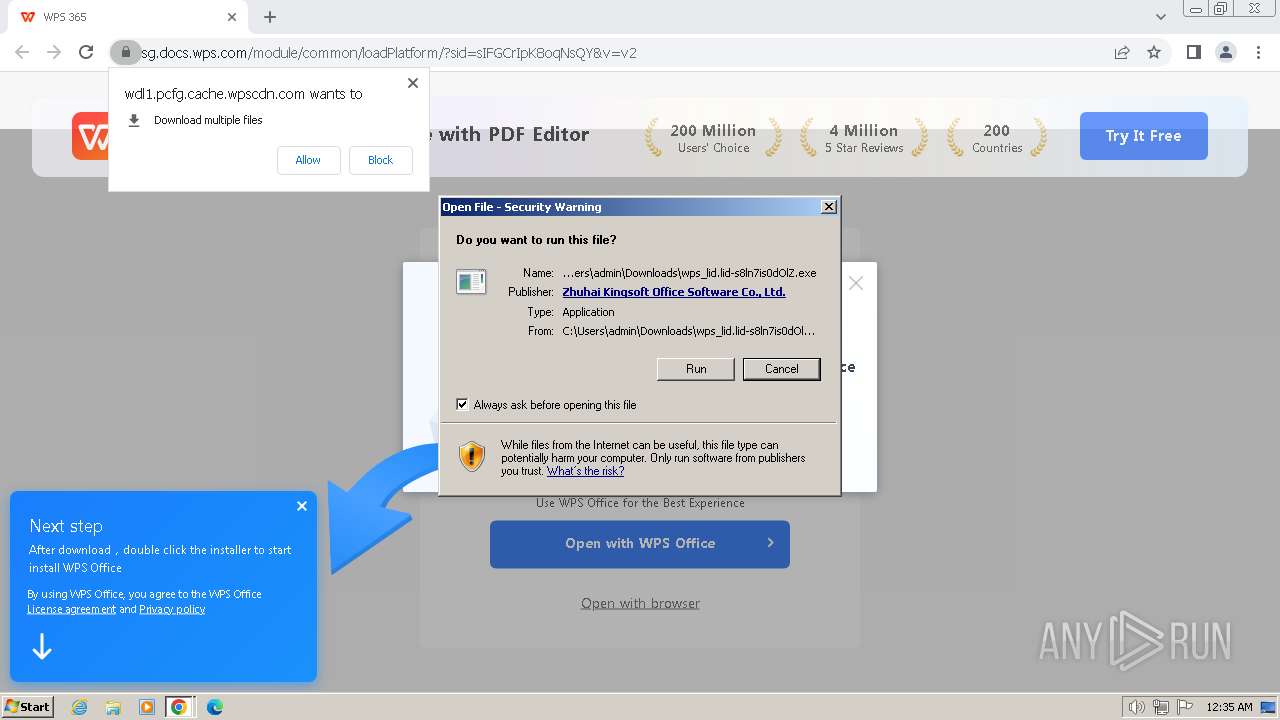1280x720 pixels.
Task: Close the WPS 365 tab
Action: point(232,17)
